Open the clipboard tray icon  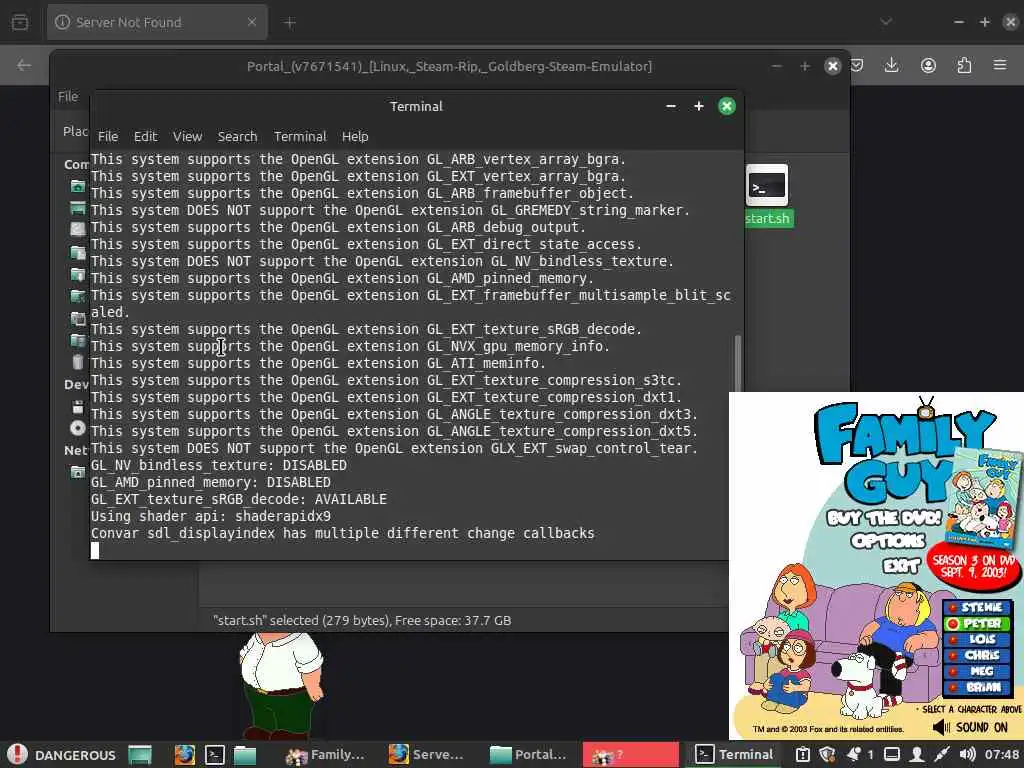[x=803, y=755]
